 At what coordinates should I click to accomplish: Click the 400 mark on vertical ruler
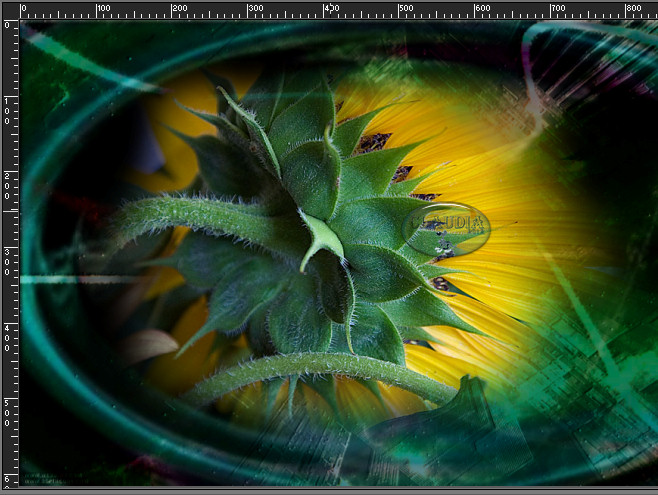7,338
